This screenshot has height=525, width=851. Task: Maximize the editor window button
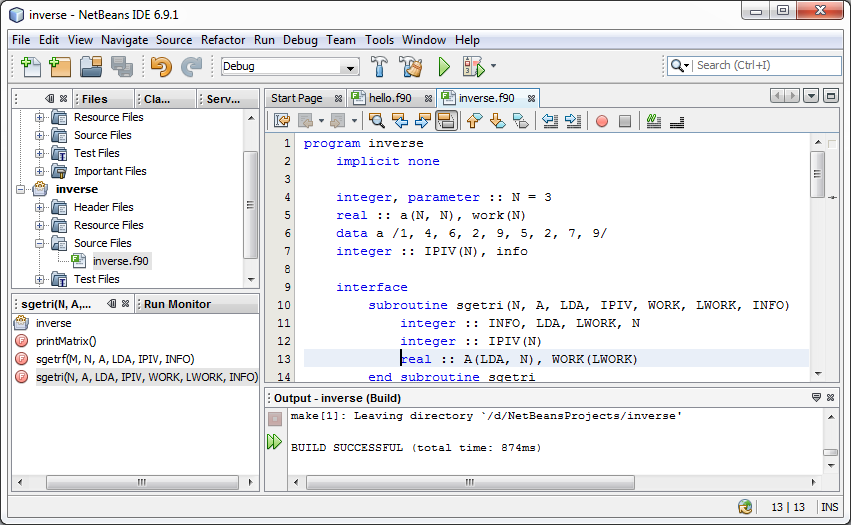[x=830, y=96]
